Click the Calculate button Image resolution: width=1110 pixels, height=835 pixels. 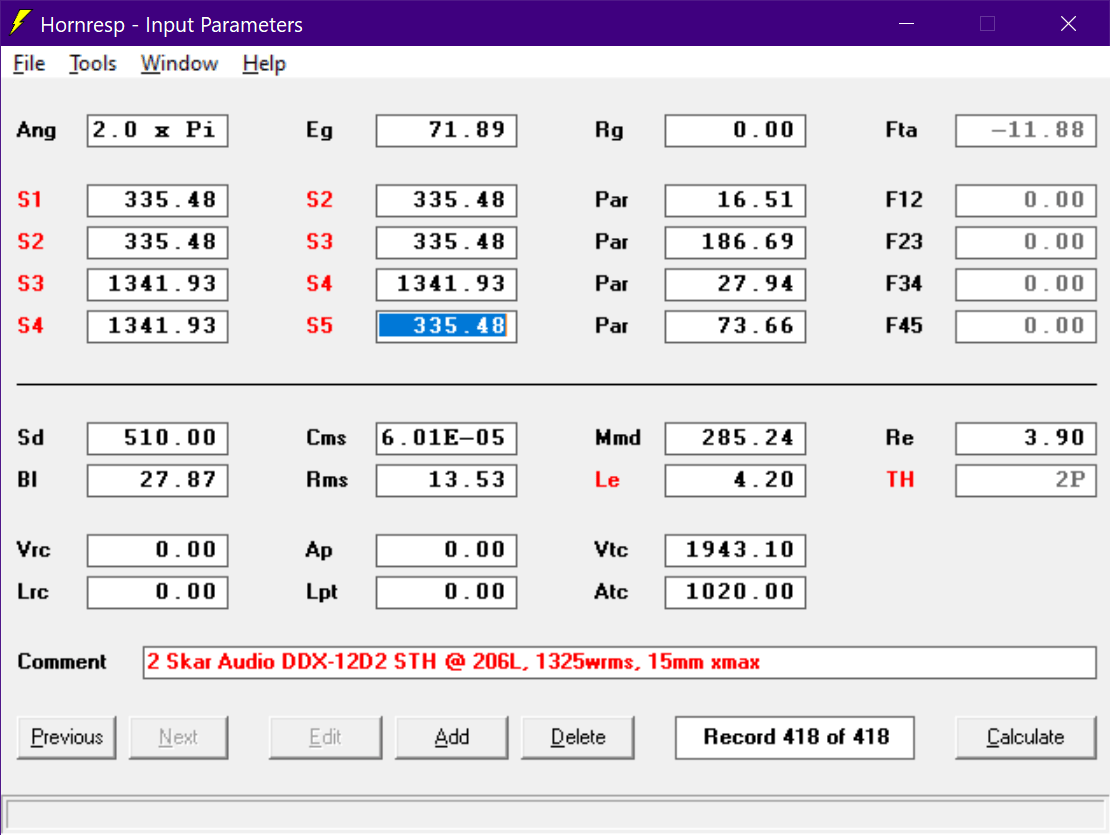coord(1026,737)
